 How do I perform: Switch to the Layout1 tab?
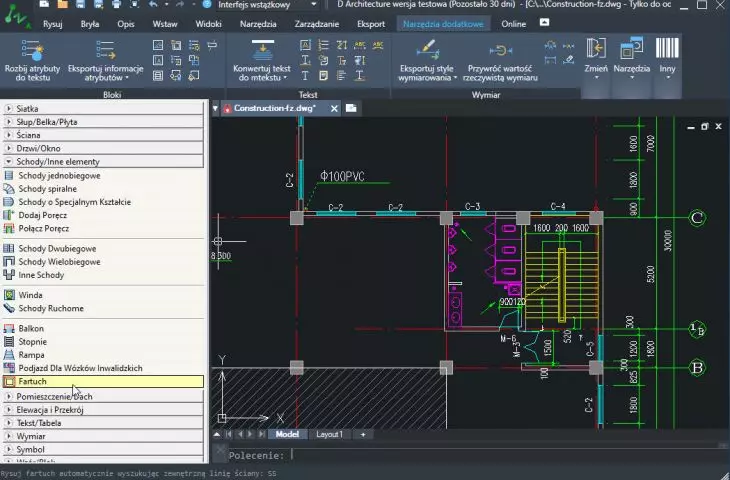(329, 434)
